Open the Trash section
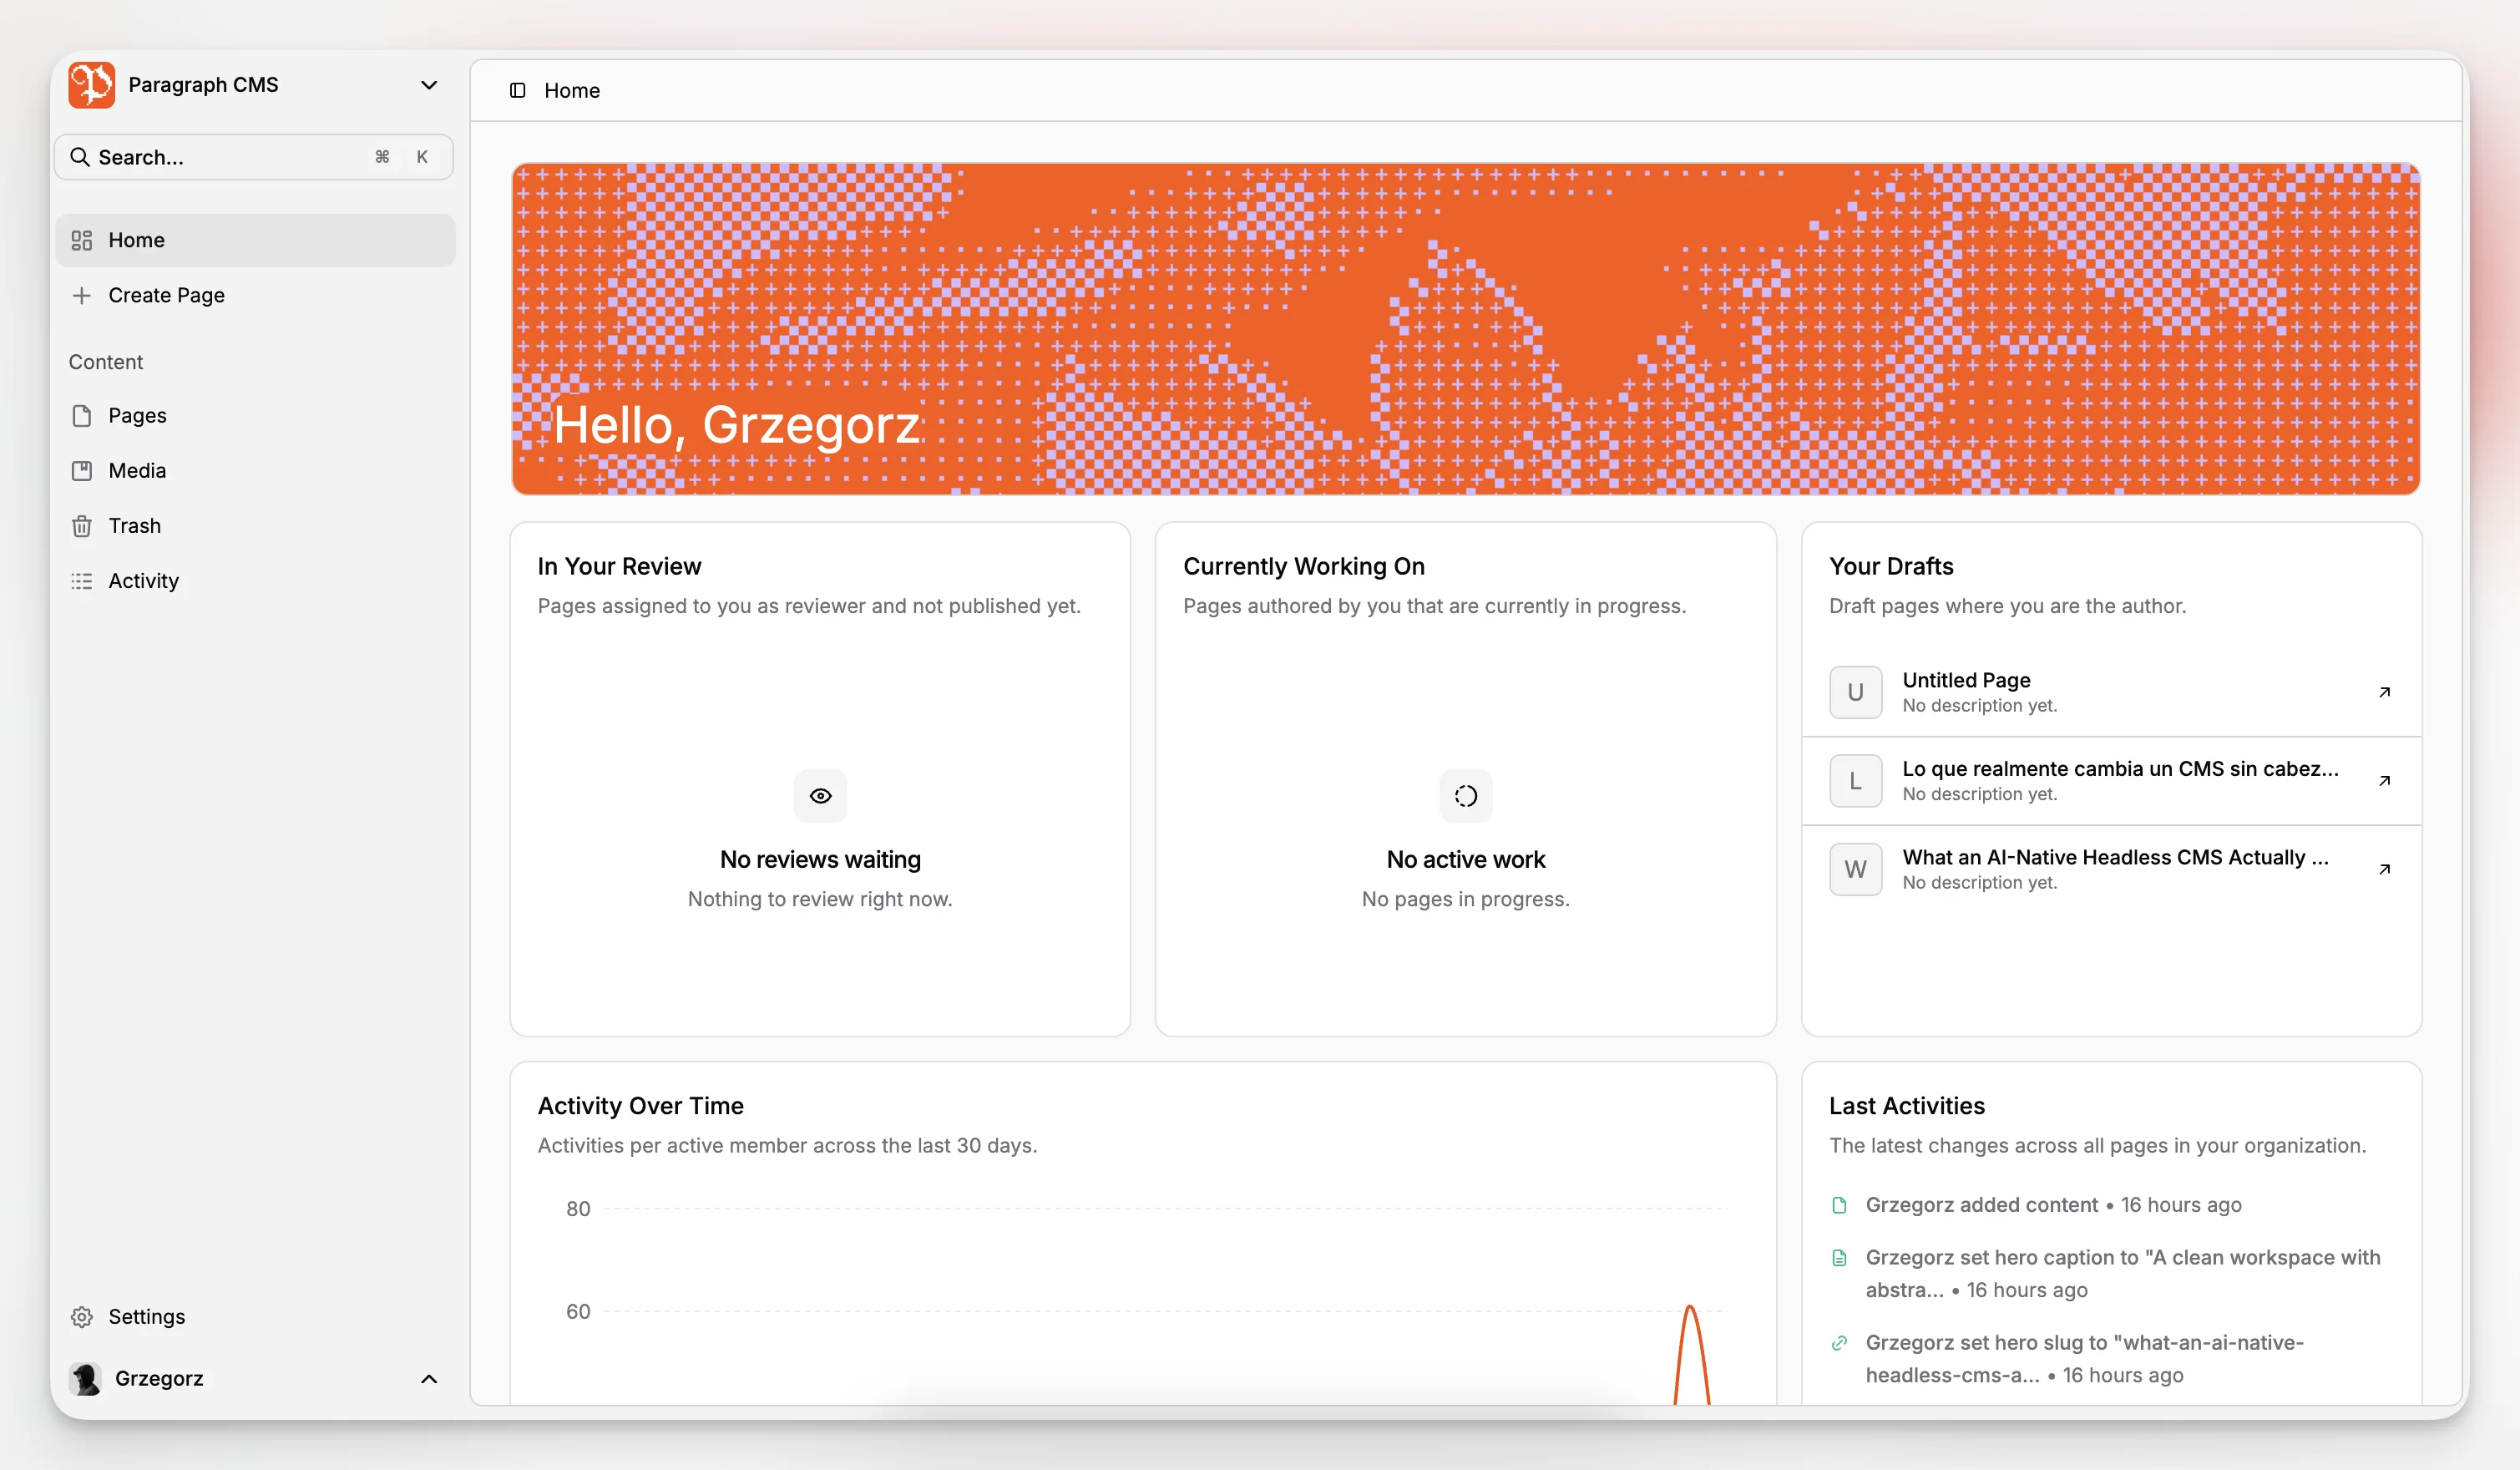The height and width of the screenshot is (1470, 2520). tap(255, 525)
